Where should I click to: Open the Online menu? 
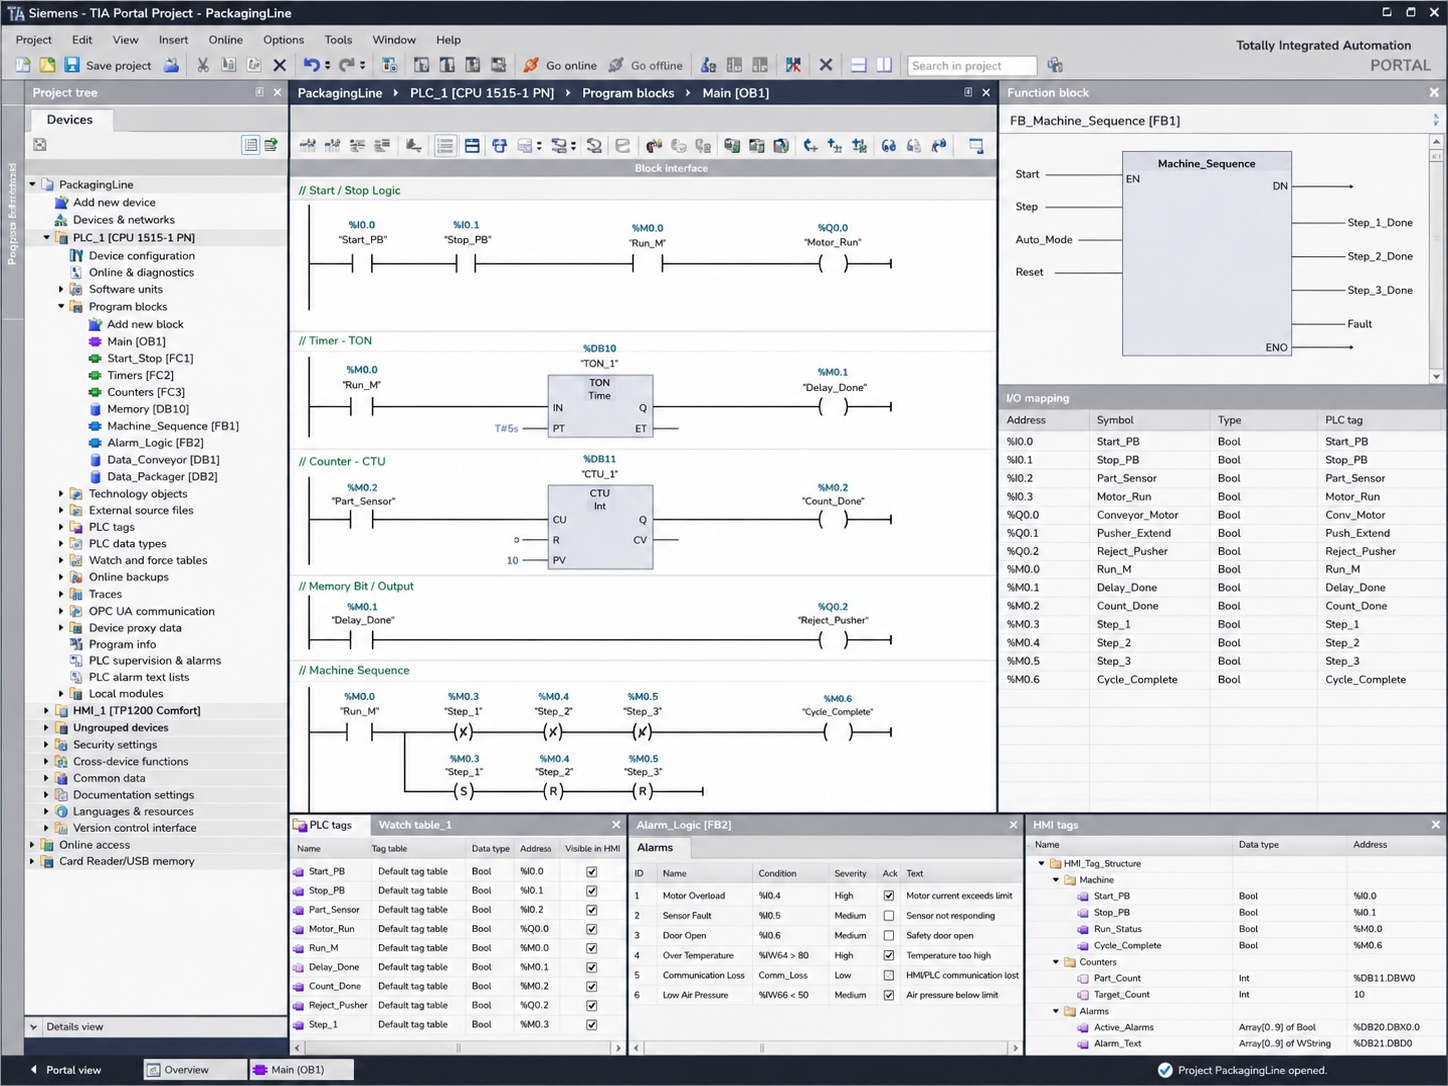tap(225, 40)
